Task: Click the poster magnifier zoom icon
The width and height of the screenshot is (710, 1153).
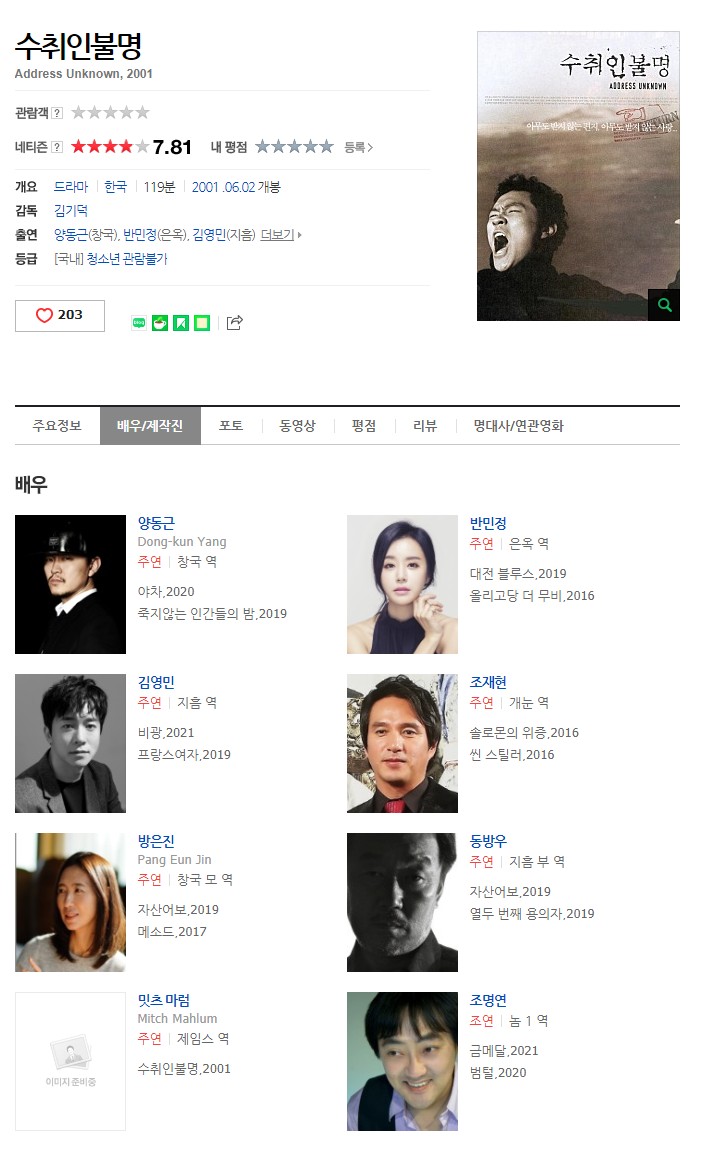Action: 664,304
